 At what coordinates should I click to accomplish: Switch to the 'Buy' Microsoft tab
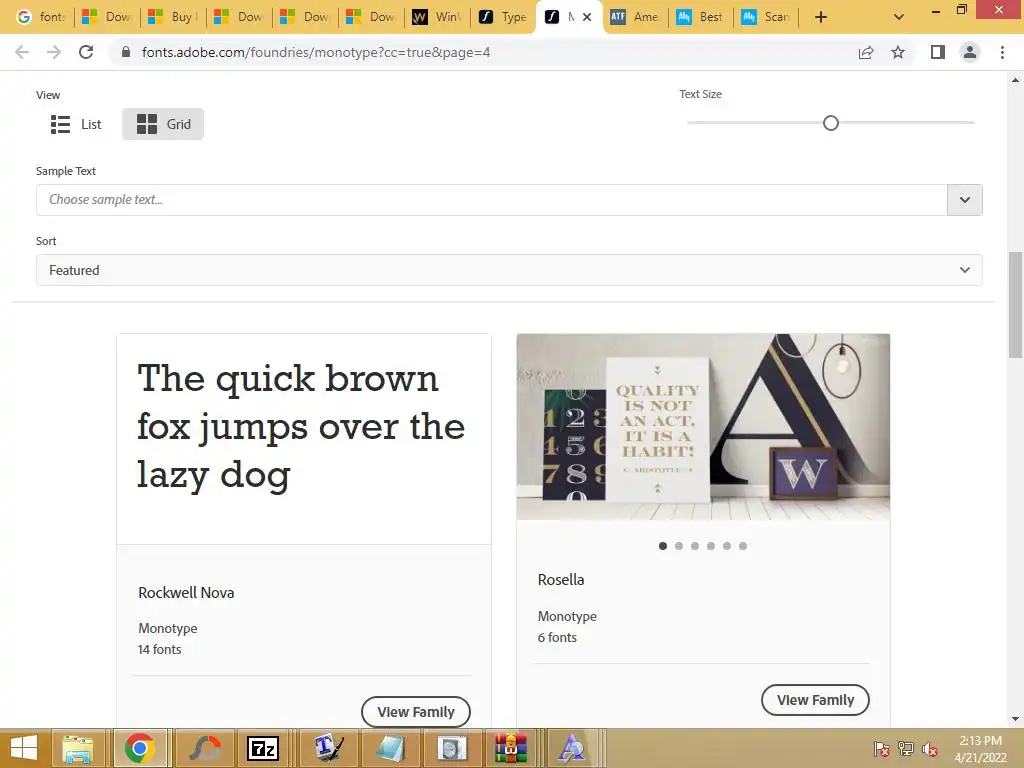[x=173, y=17]
